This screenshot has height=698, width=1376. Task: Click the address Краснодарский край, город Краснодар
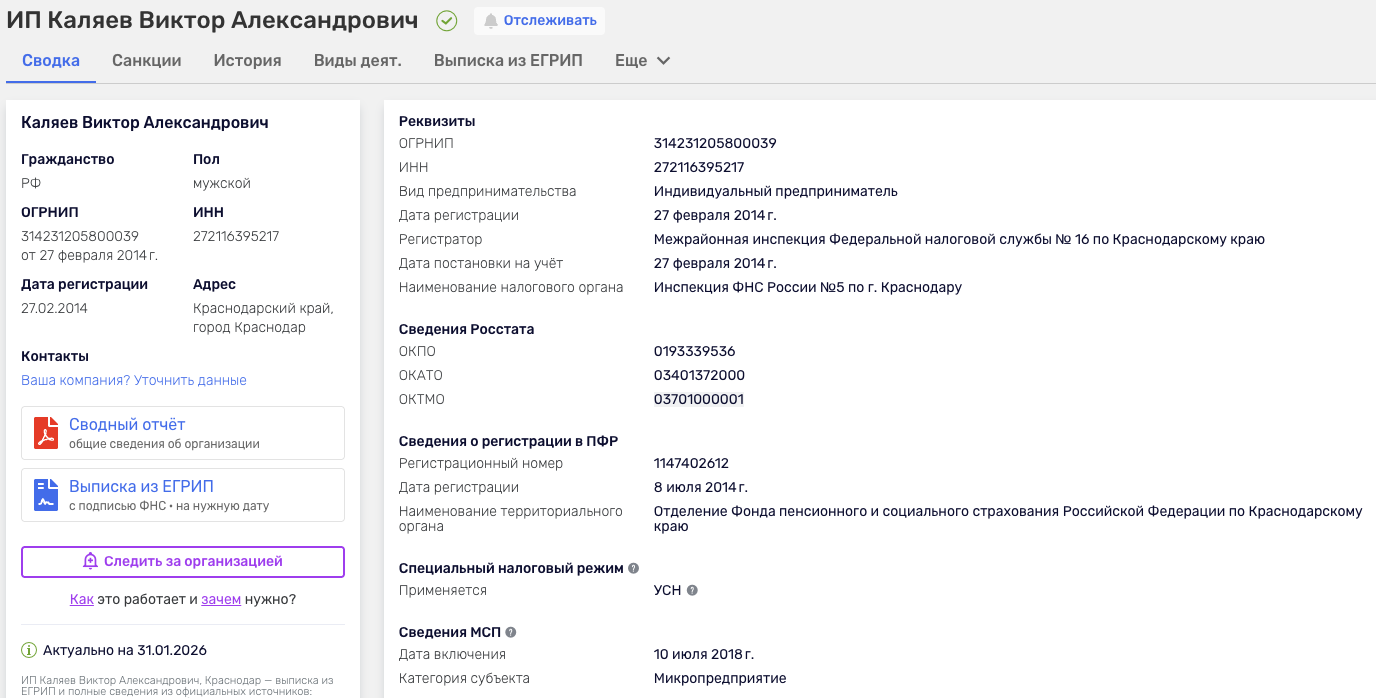tap(263, 318)
